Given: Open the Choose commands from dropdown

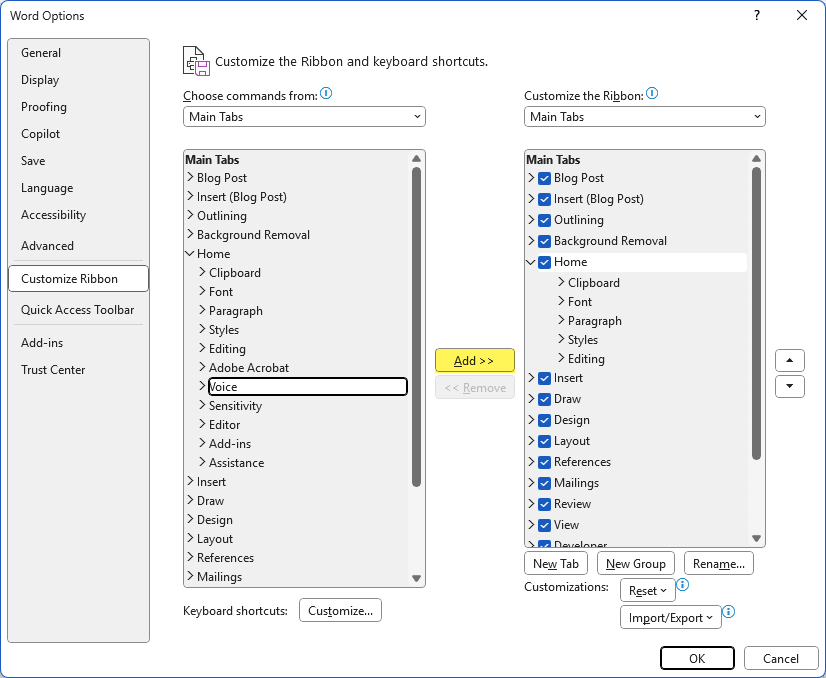Looking at the screenshot, I should [x=304, y=117].
